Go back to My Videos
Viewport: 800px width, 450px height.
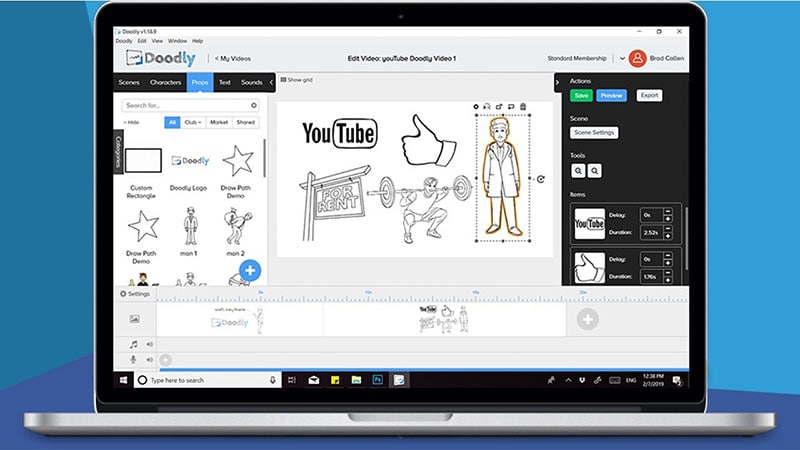tap(233, 59)
